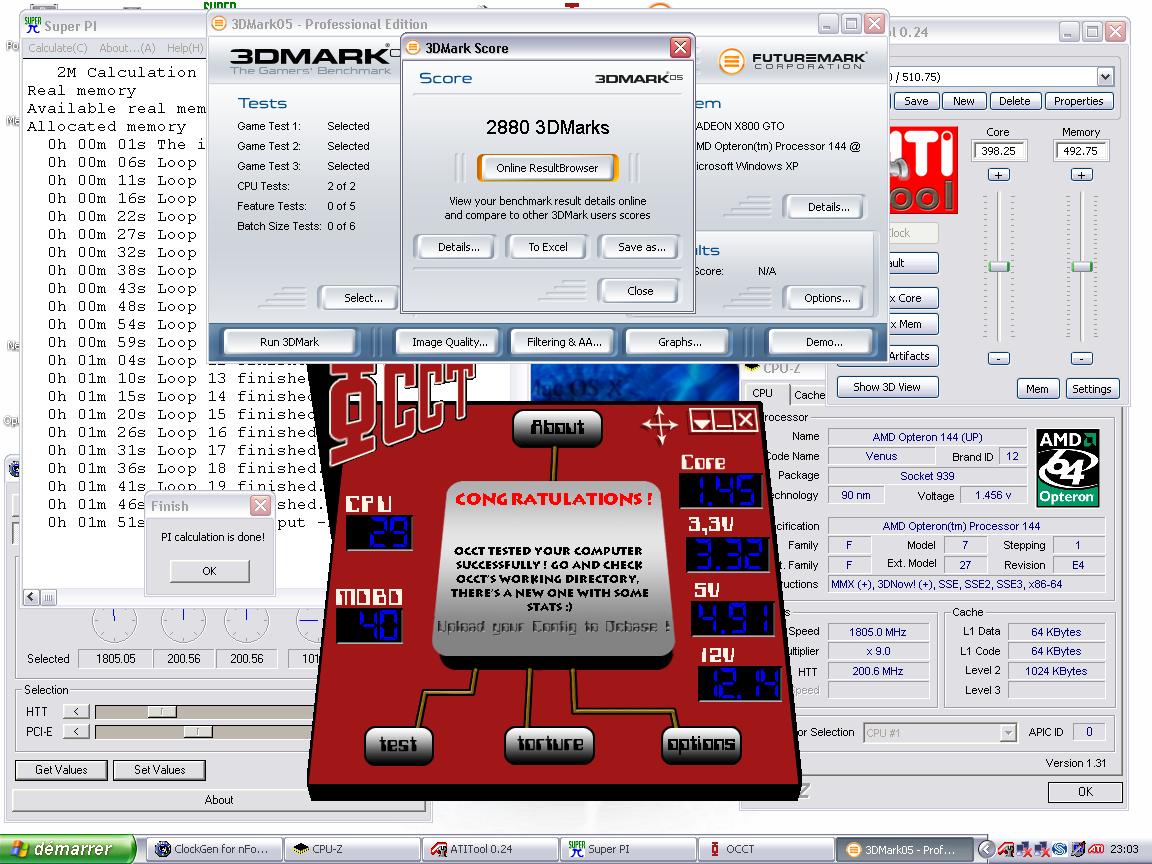This screenshot has width=1152, height=864.
Task: Click the ATITool Core clock slider handle
Action: click(x=998, y=266)
